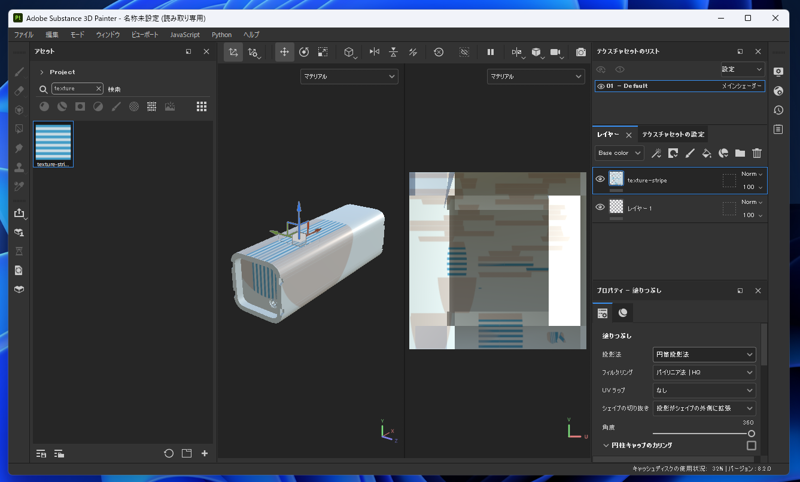The width and height of the screenshot is (800, 482).
Task: Switch to テクスチャセットの設定 tab
Action: (673, 134)
